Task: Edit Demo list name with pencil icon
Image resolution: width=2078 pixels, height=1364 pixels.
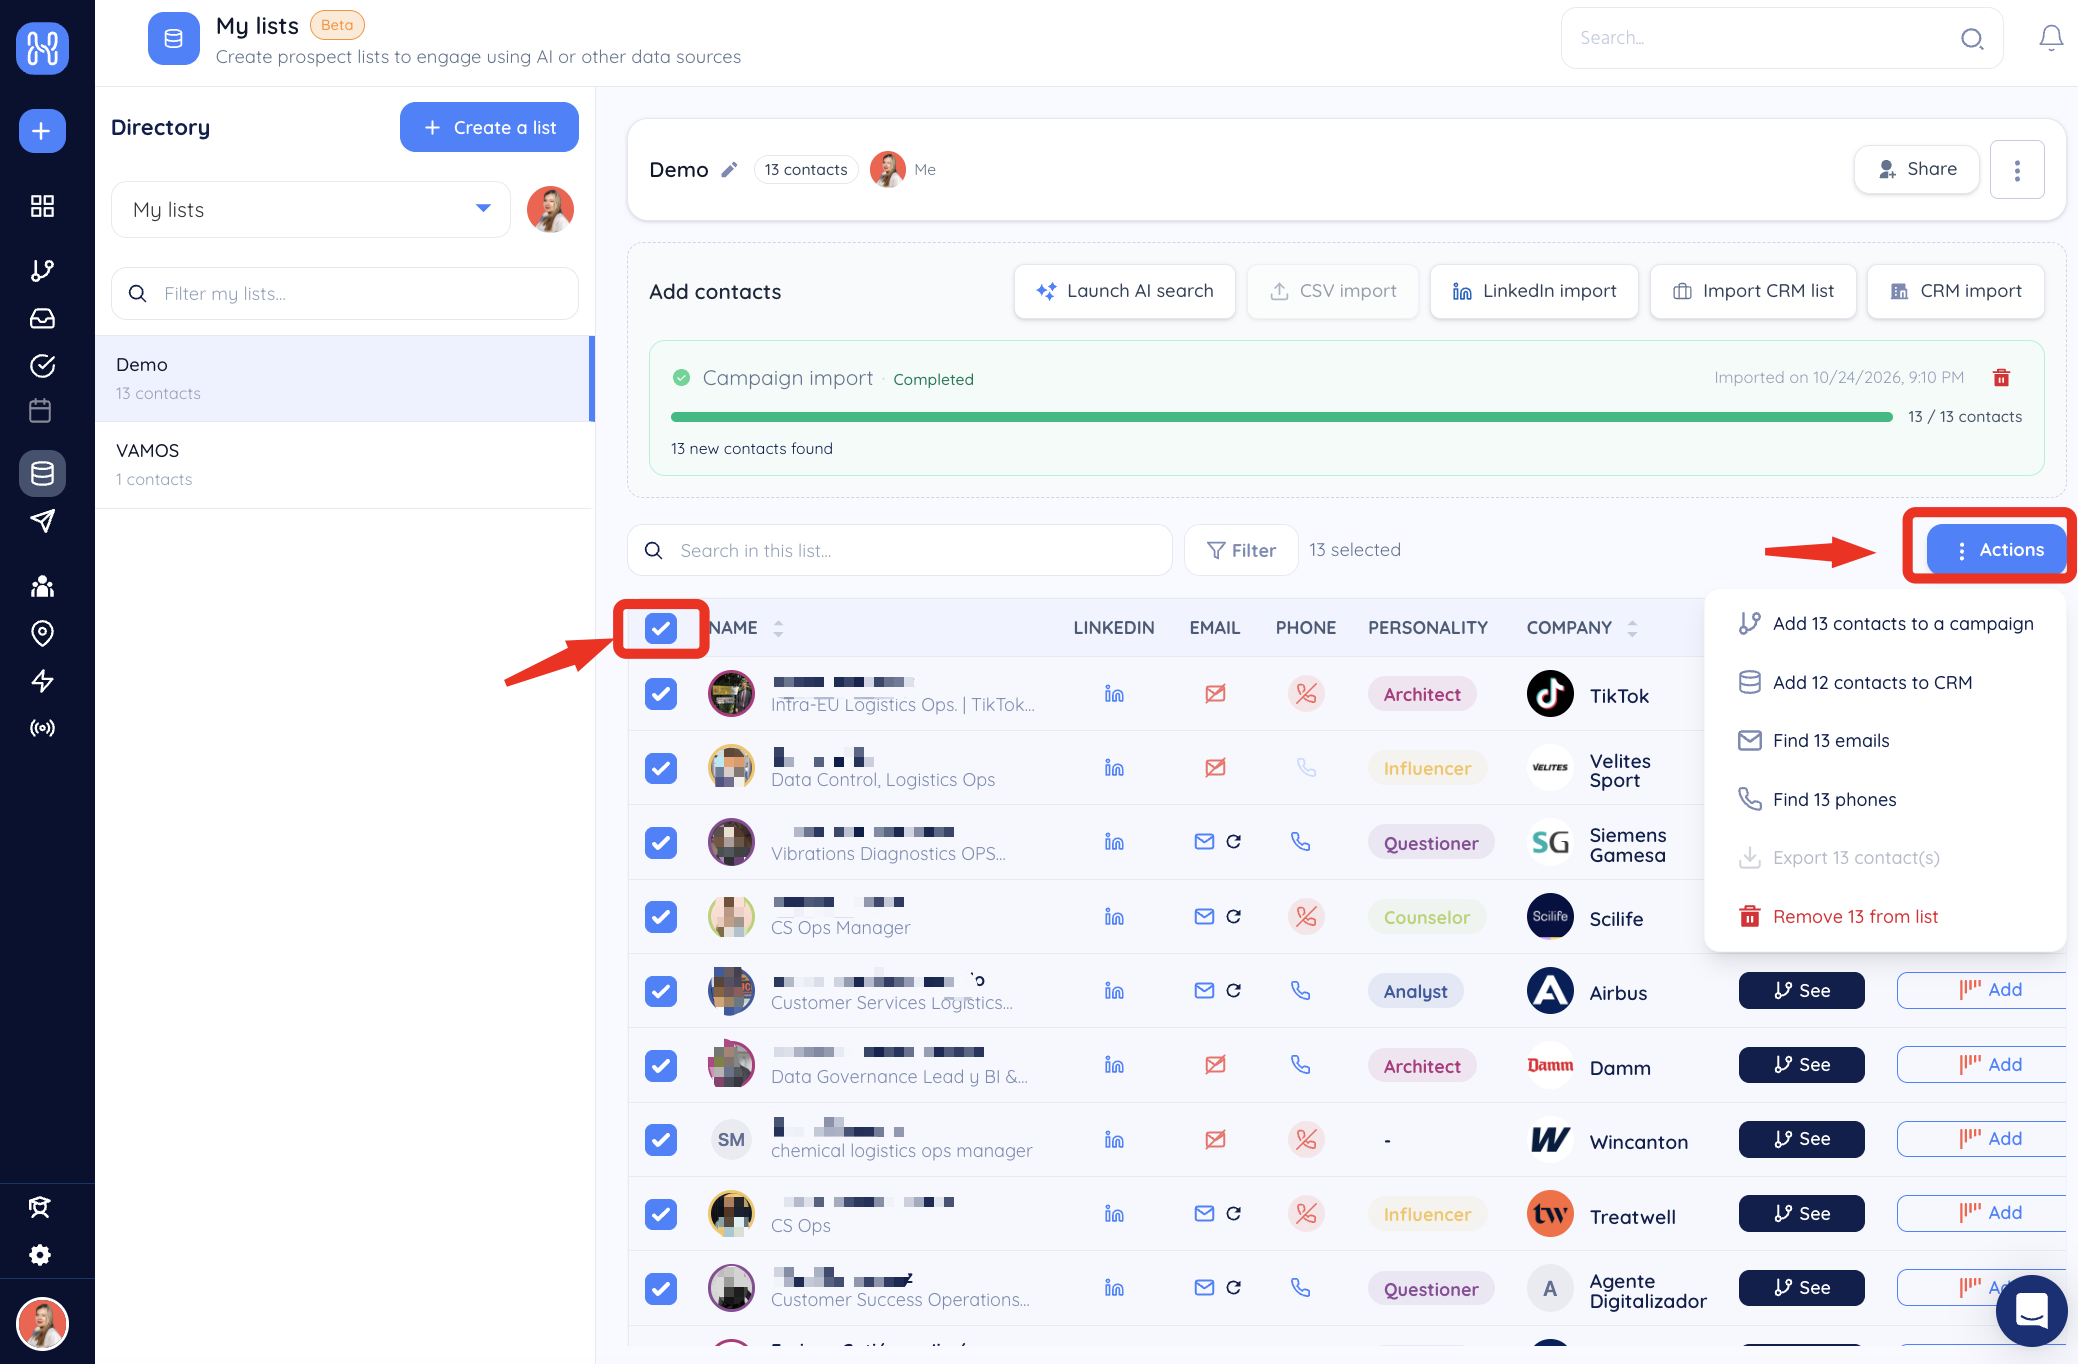Action: coord(730,170)
